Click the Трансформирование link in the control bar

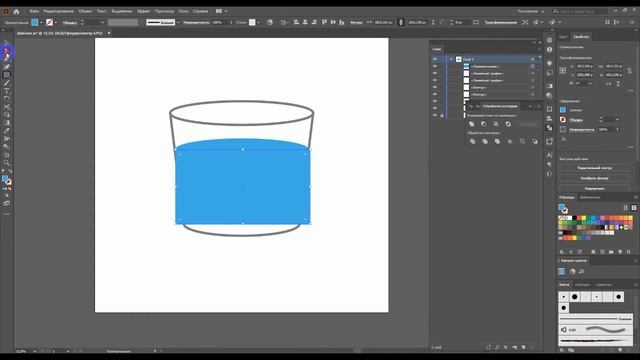click(x=500, y=22)
